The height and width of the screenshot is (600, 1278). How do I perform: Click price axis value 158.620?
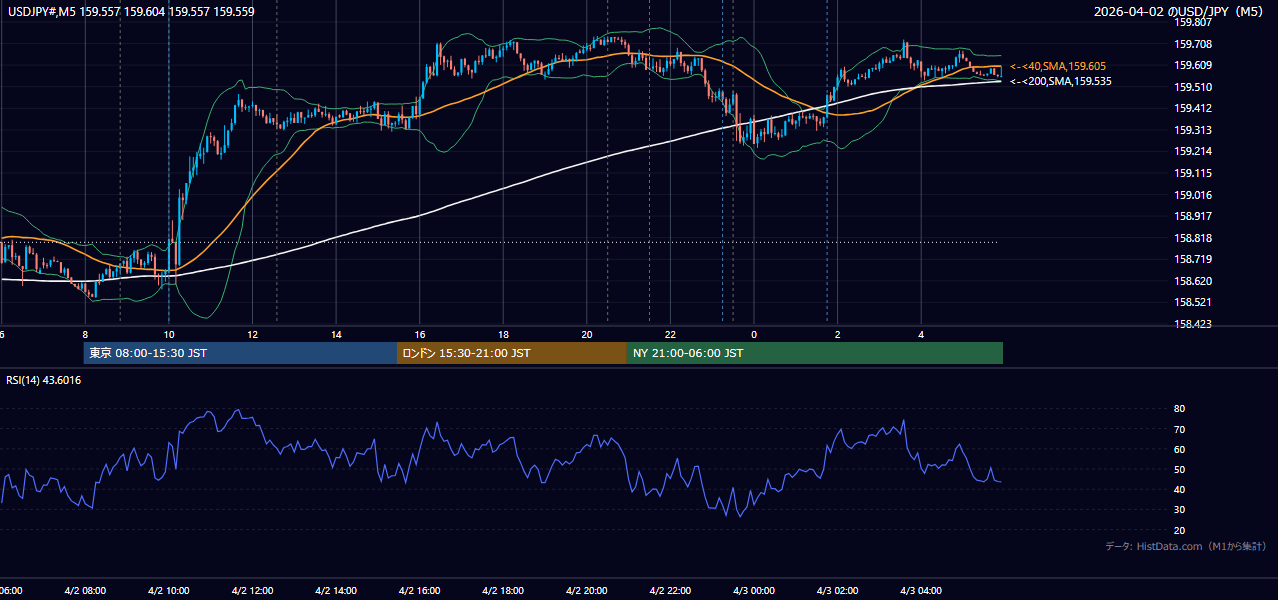click(x=1193, y=281)
